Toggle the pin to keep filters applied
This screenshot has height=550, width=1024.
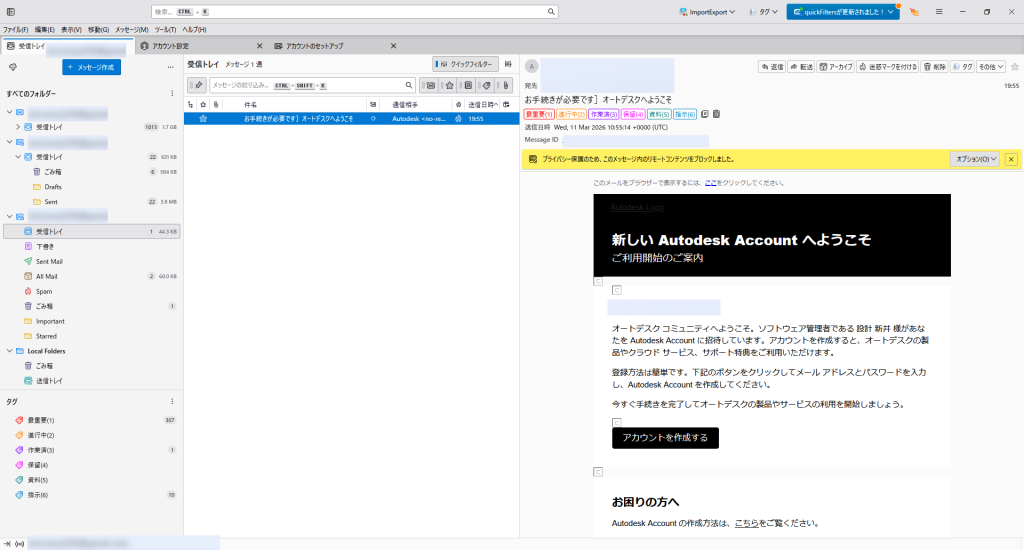point(198,85)
